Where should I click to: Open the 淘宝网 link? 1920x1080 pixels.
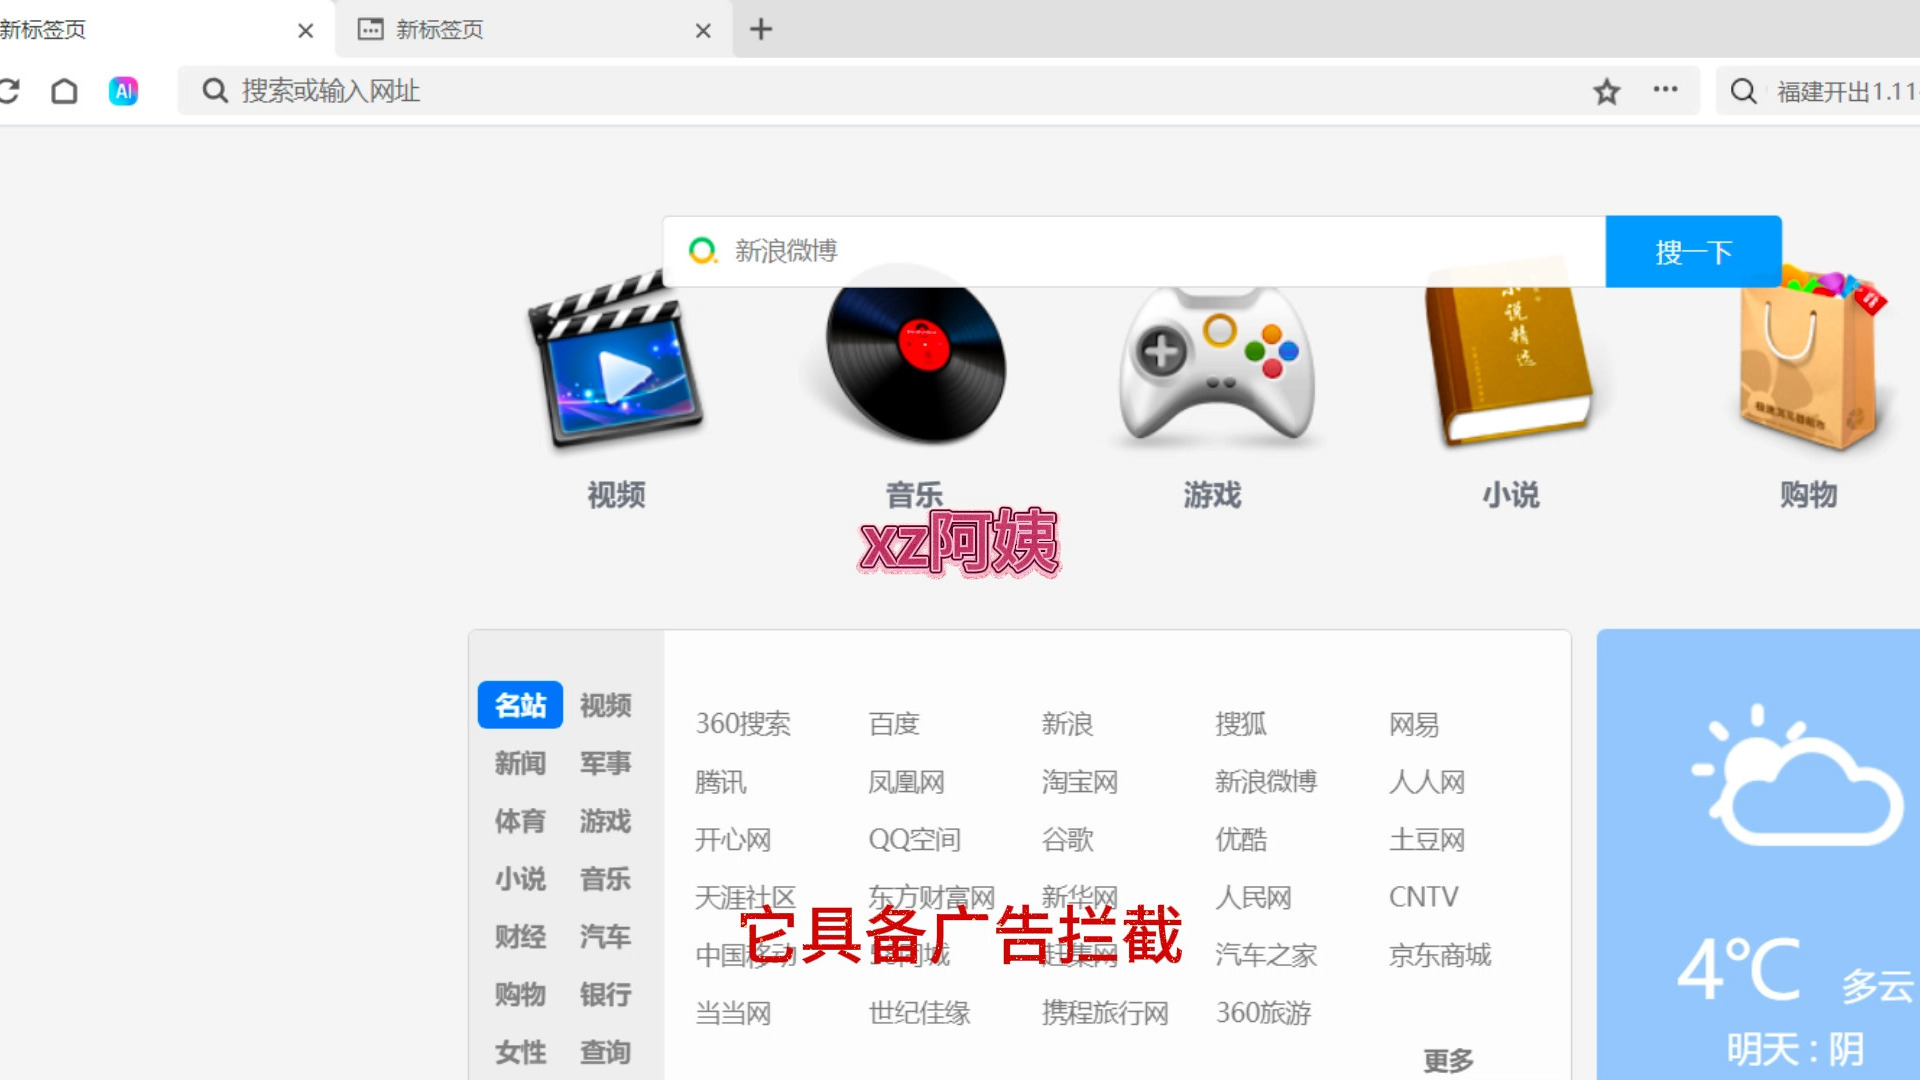point(1079,781)
